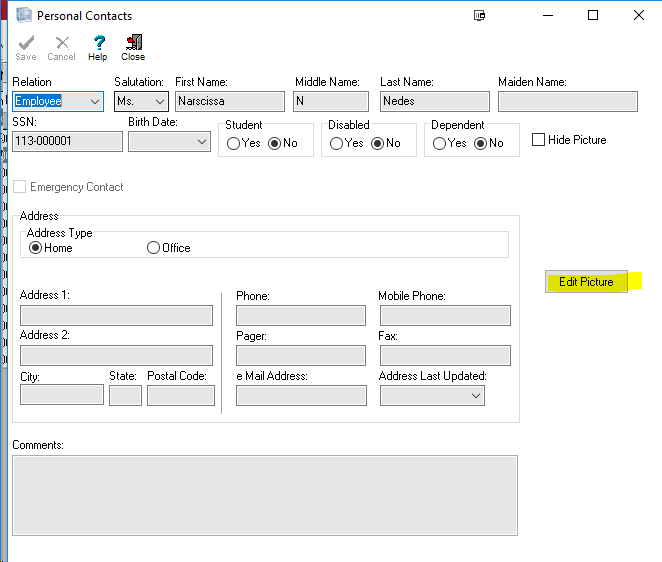This screenshot has height=562, width=662.
Task: Open the Birth Date dropdown
Action: point(200,142)
